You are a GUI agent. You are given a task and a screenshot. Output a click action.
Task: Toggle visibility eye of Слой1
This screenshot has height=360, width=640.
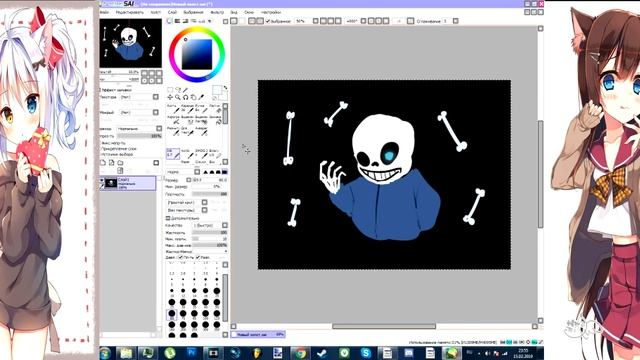tap(102, 180)
